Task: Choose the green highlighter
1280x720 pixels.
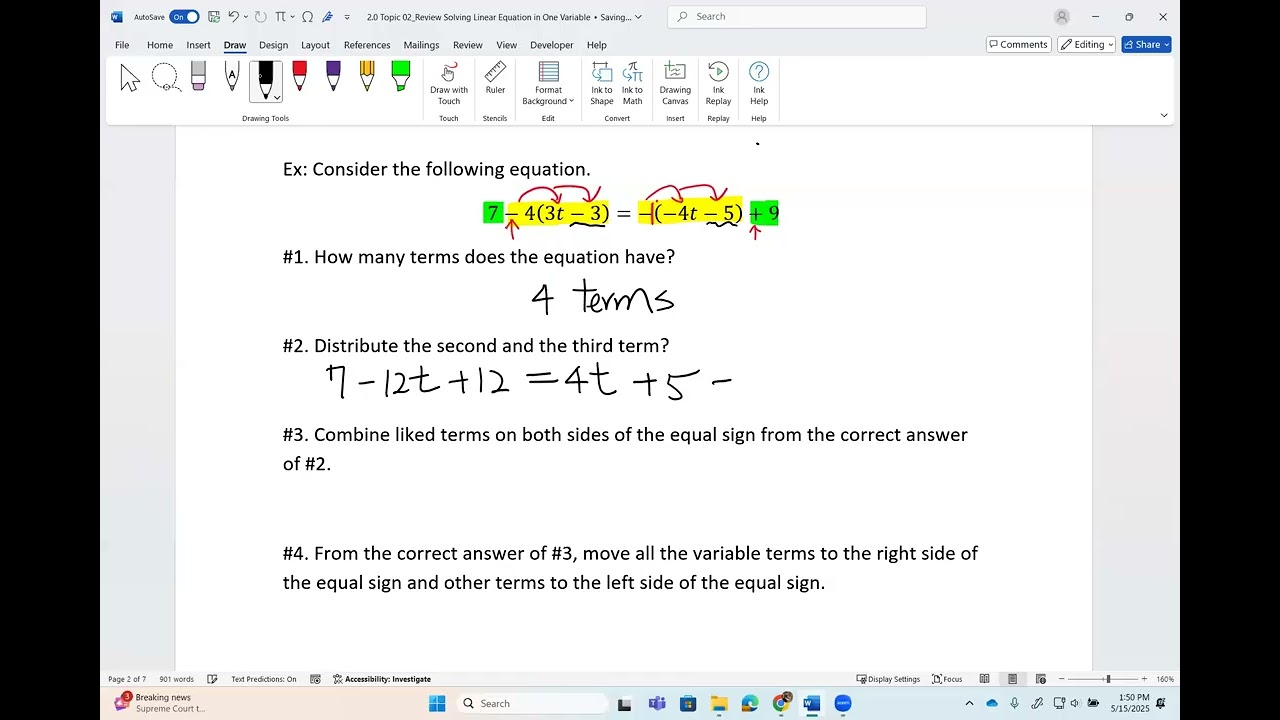Action: [401, 78]
